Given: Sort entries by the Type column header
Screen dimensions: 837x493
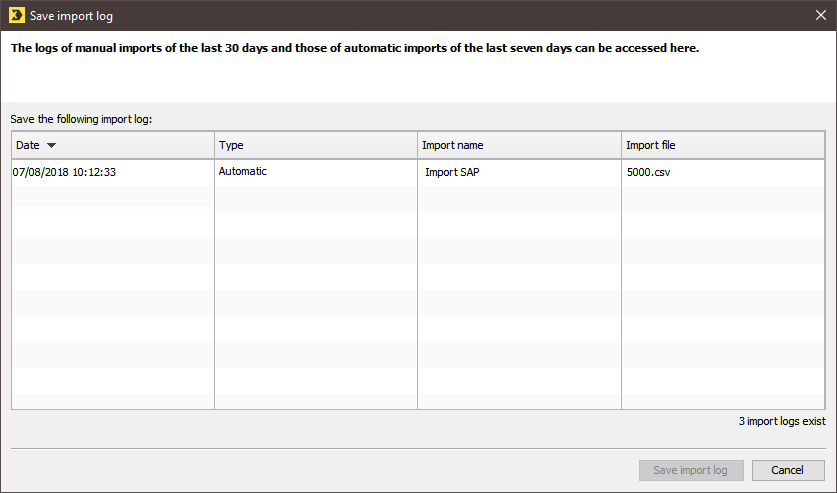Looking at the screenshot, I should pos(316,145).
